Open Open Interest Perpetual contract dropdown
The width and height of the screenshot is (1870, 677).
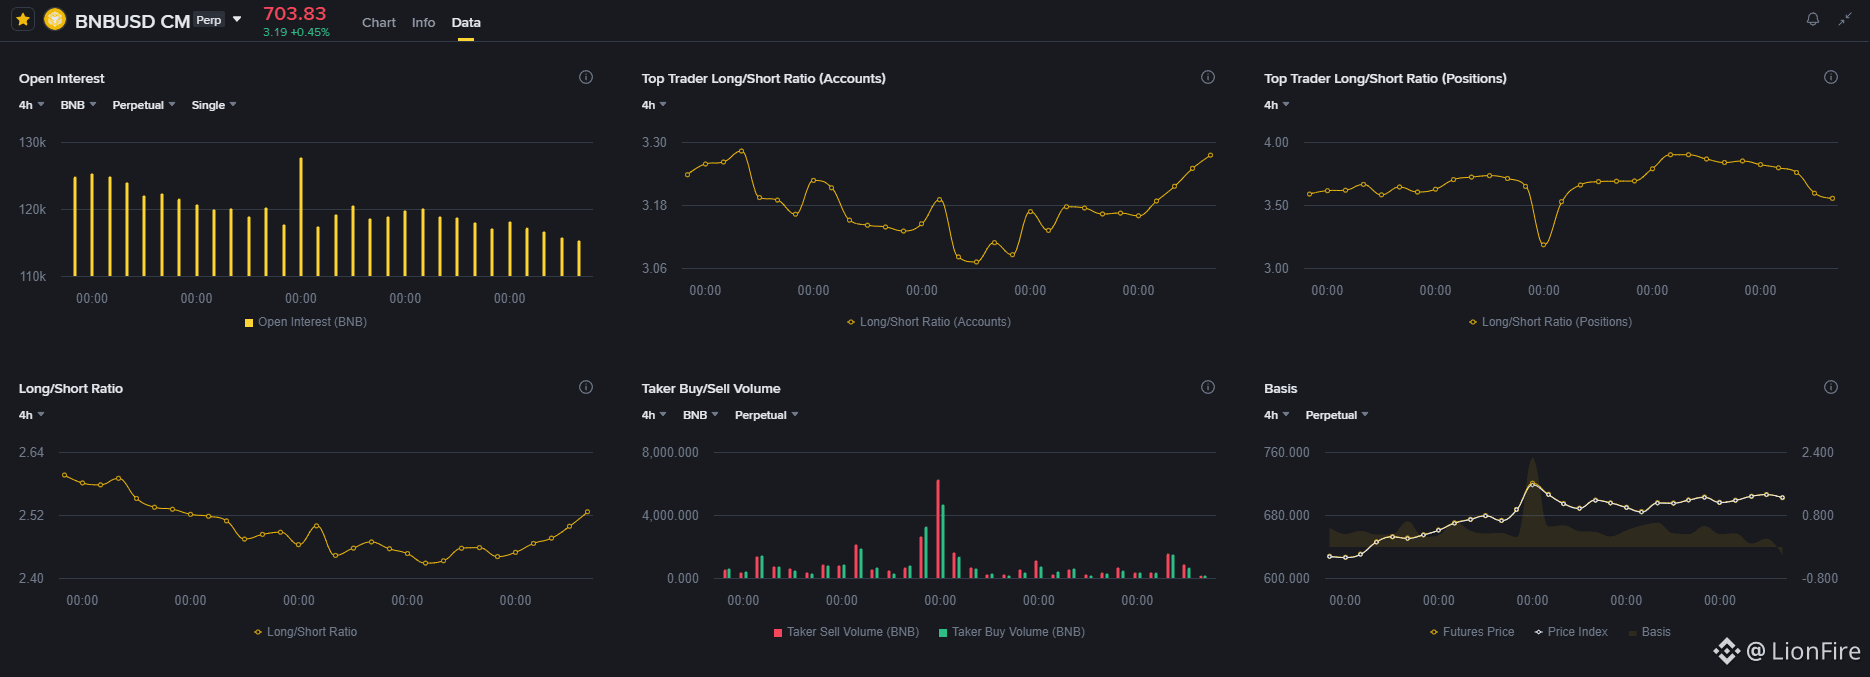click(143, 105)
